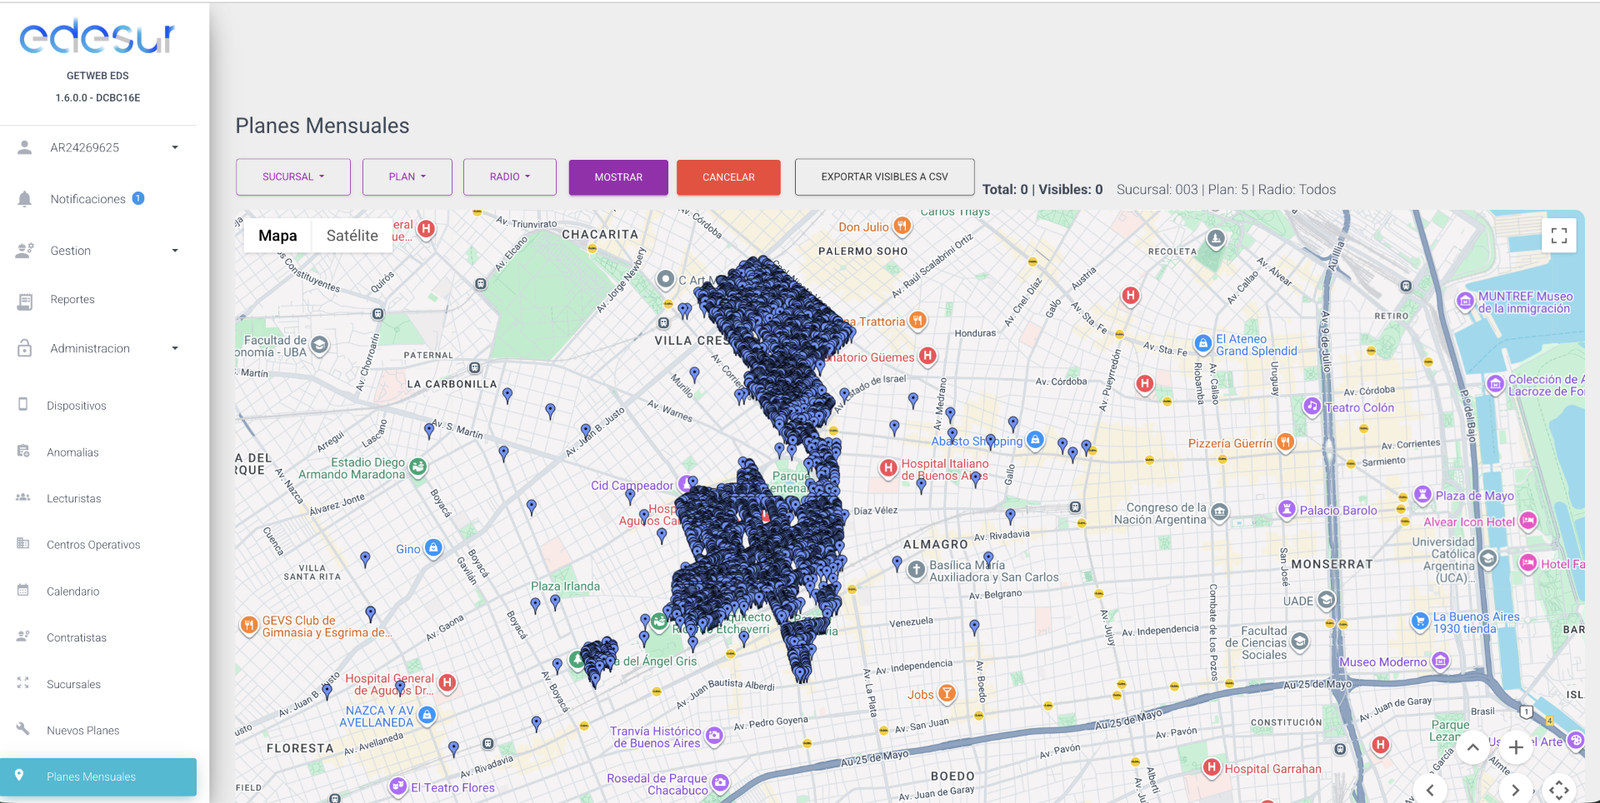
Task: Click the Dispositivos device icon
Action: click(x=23, y=405)
